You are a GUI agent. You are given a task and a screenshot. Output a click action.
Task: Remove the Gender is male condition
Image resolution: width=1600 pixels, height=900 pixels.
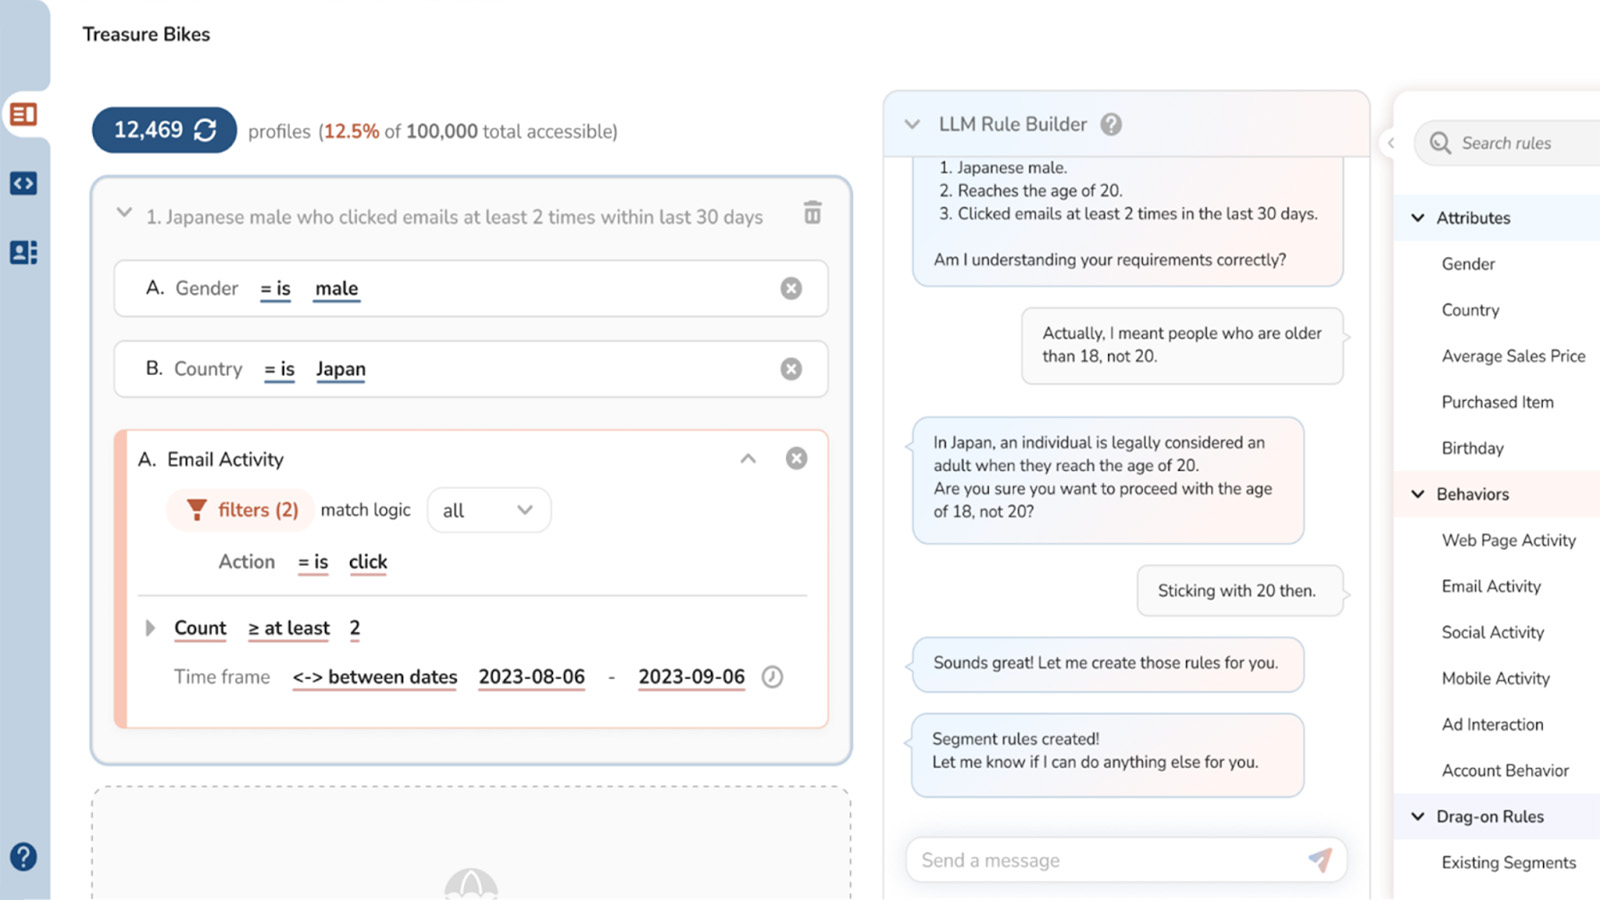[x=791, y=288]
